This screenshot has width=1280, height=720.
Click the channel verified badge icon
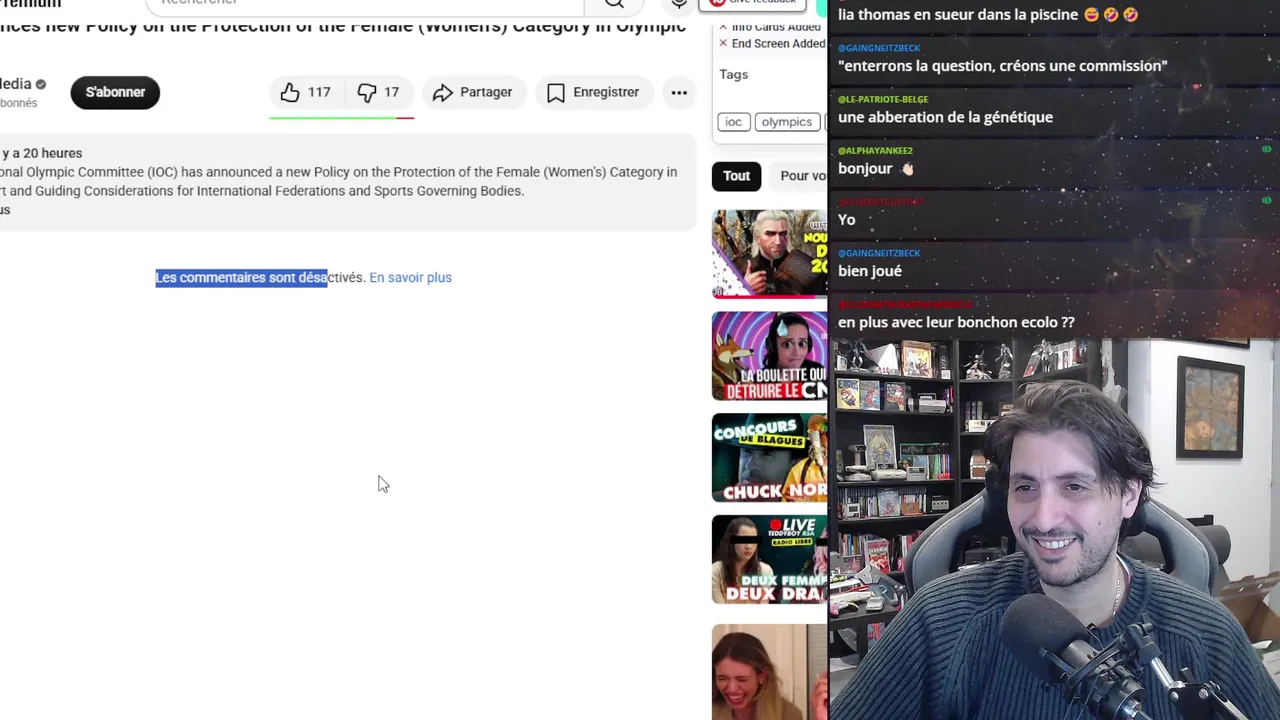(41, 84)
